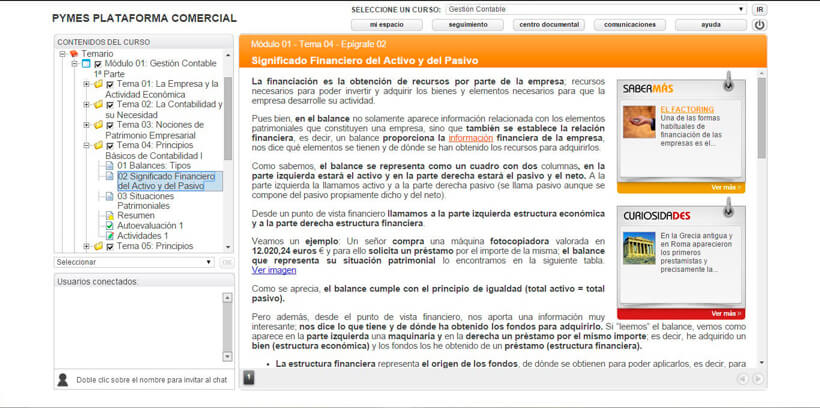Image resolution: width=820 pixels, height=408 pixels.
Task: Toggle the Módulo 01 checkbox
Action: 98,64
